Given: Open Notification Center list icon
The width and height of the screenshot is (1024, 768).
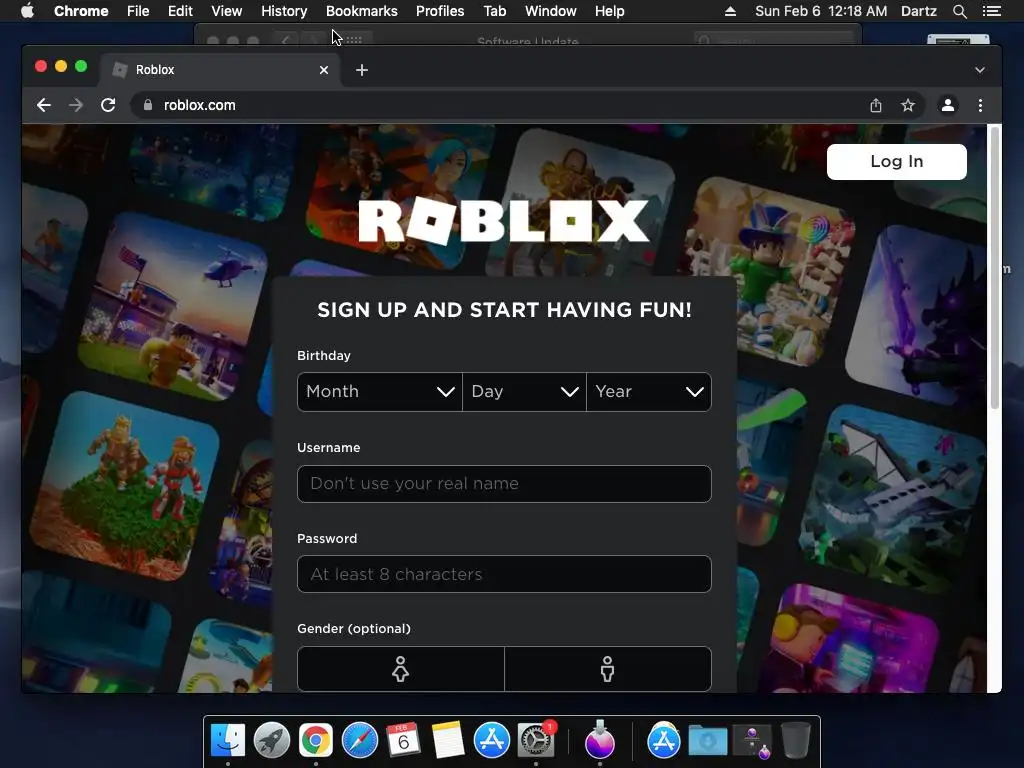Looking at the screenshot, I should pos(991,11).
